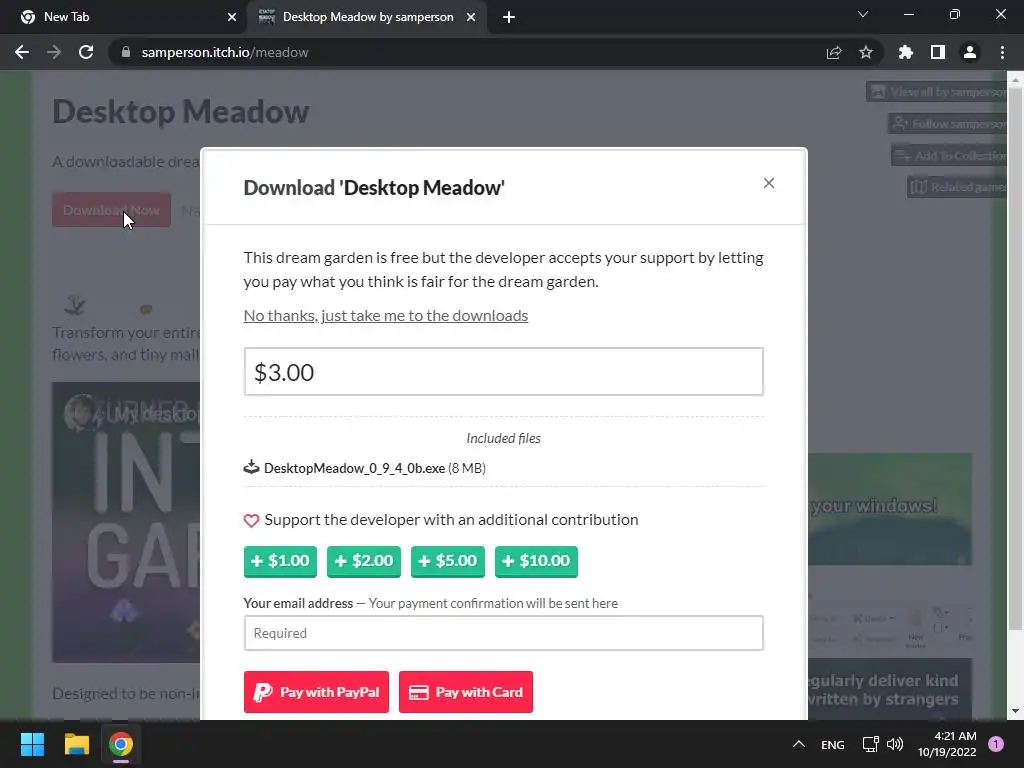Choose Pay with Card
The image size is (1024, 768).
pyautogui.click(x=466, y=692)
